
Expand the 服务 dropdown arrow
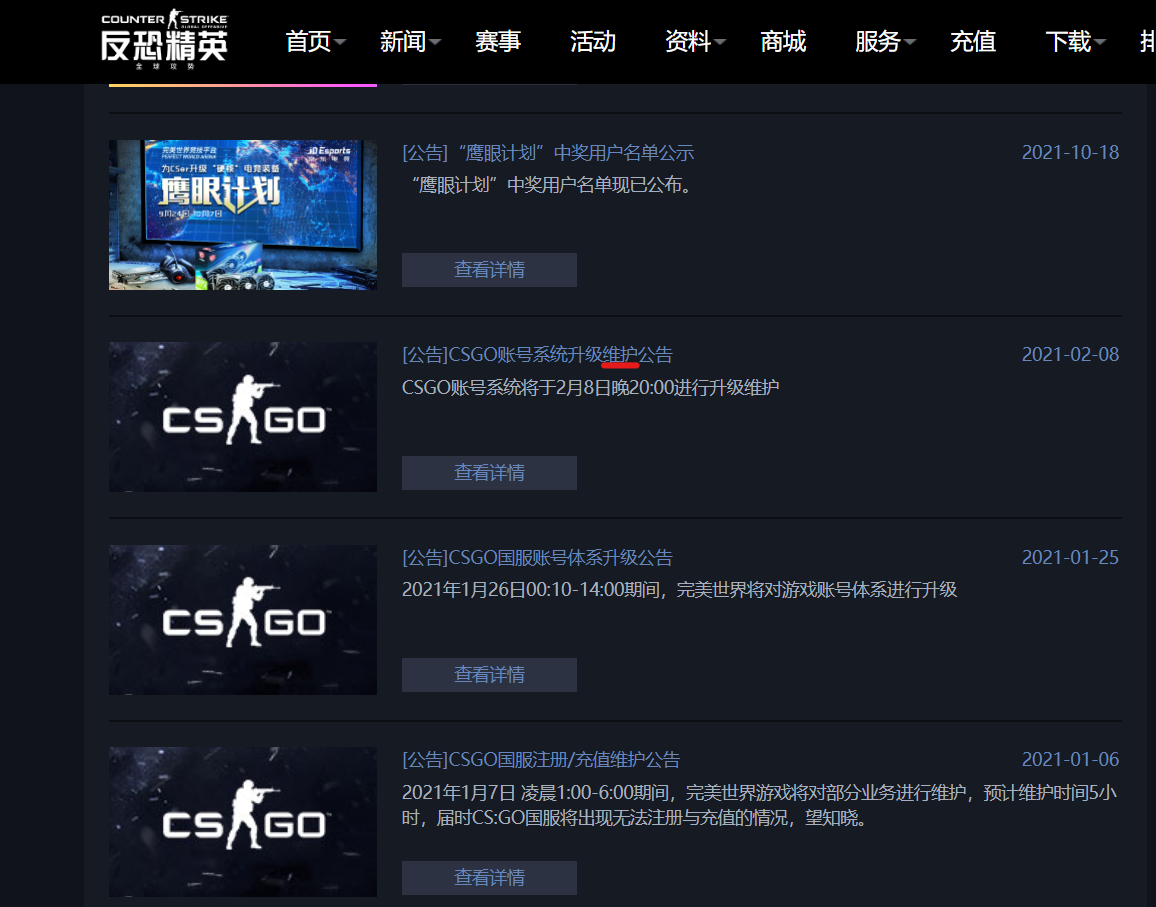point(910,42)
